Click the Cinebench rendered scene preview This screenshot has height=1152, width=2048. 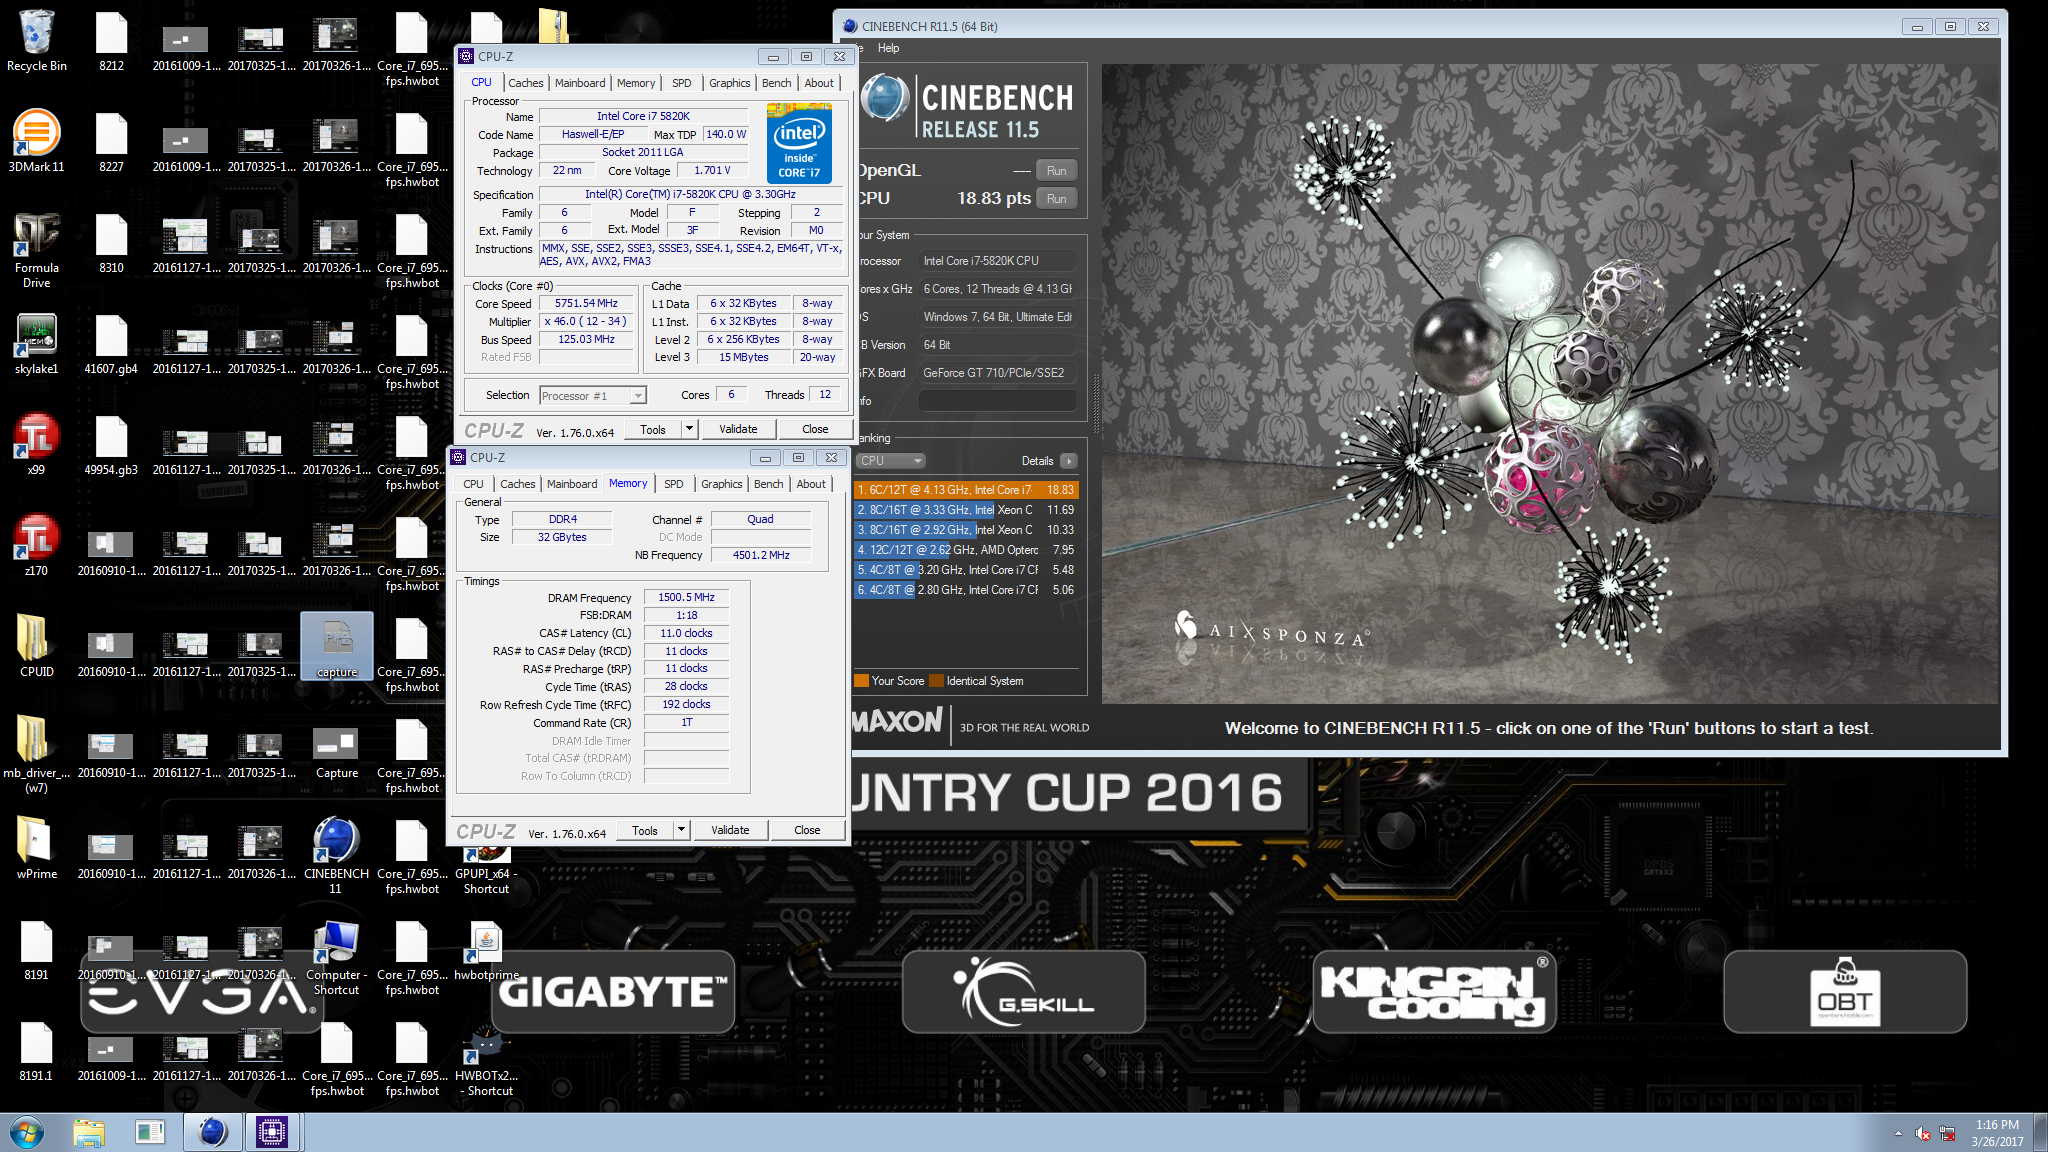[1550, 384]
